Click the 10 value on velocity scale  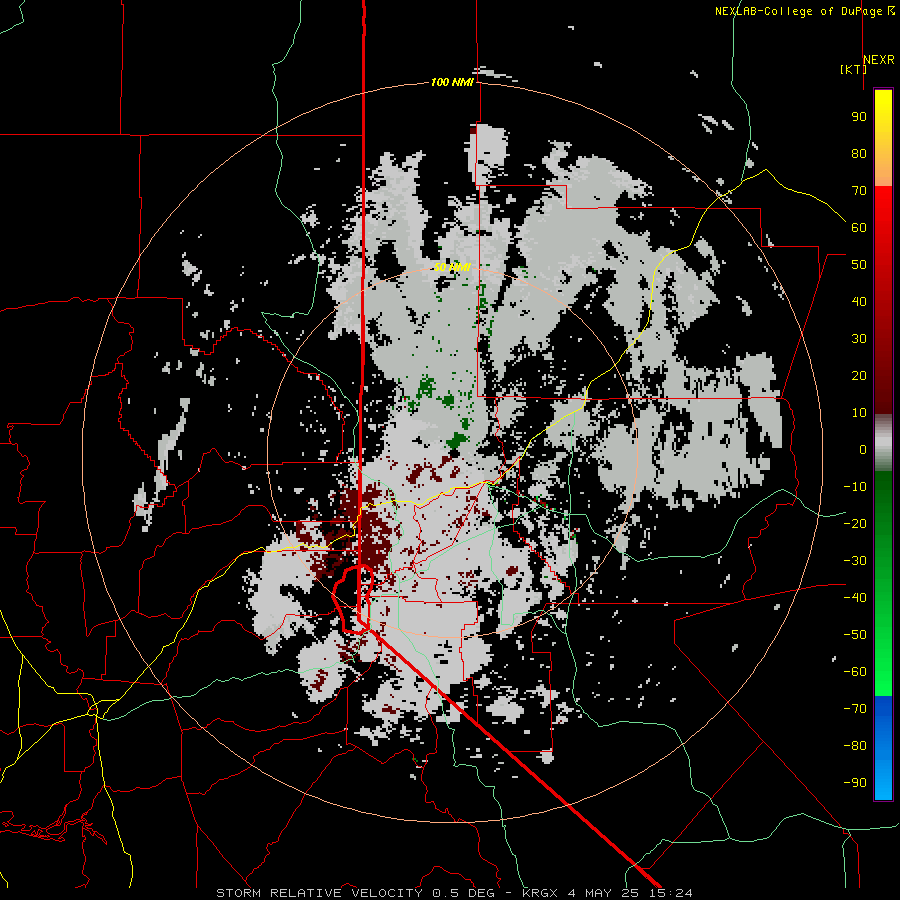pyautogui.click(x=859, y=413)
